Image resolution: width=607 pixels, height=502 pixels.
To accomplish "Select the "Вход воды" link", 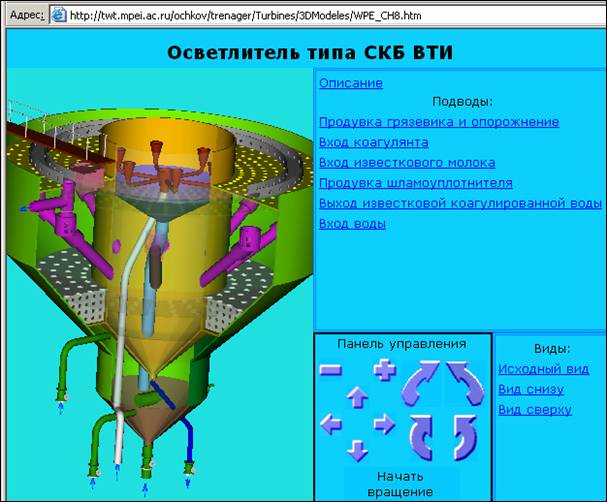I will coord(352,224).
